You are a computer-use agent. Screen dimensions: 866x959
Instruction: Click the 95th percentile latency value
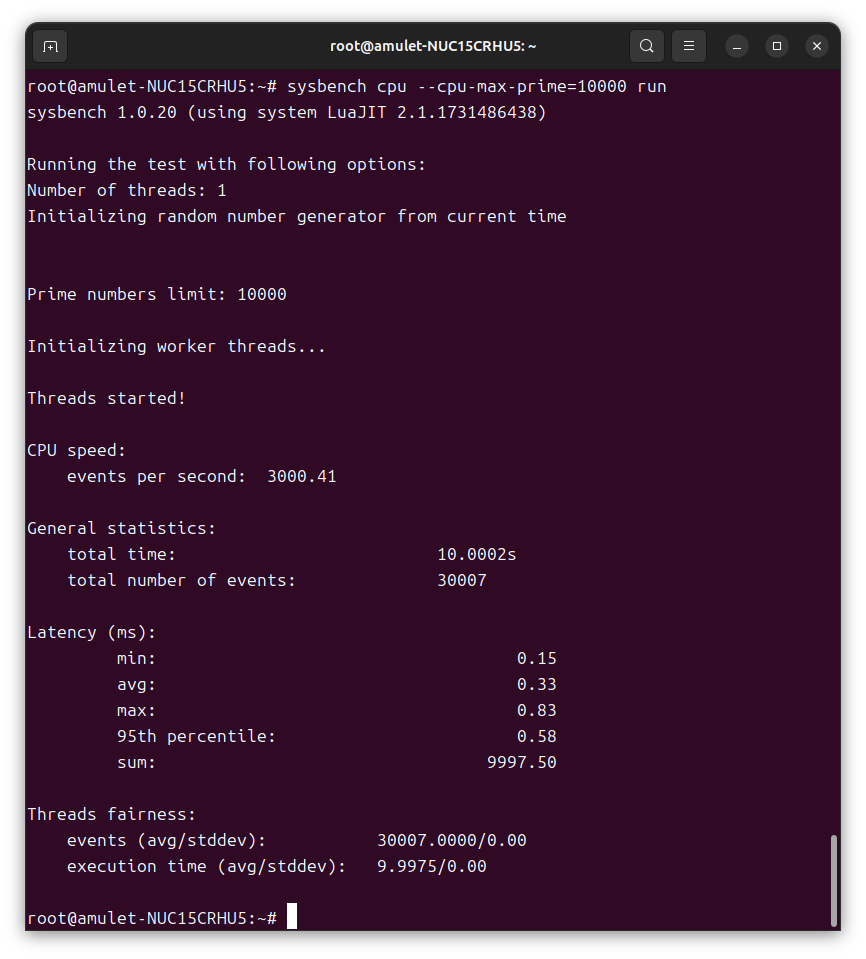click(536, 736)
